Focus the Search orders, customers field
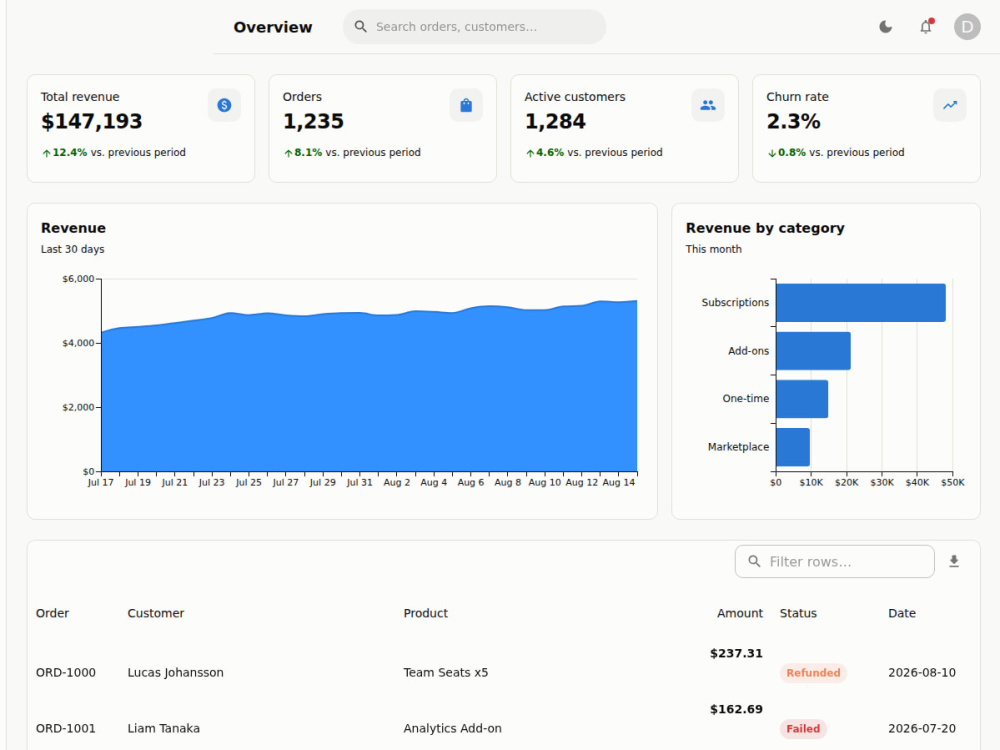The height and width of the screenshot is (750, 1000). 474,27
